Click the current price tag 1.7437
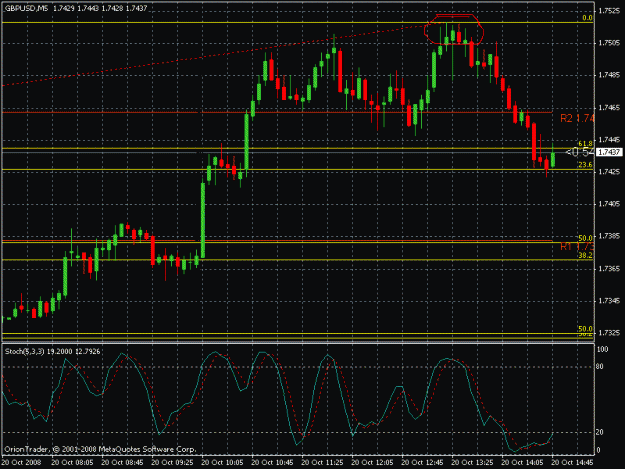The width and height of the screenshot is (625, 469). pyautogui.click(x=609, y=152)
